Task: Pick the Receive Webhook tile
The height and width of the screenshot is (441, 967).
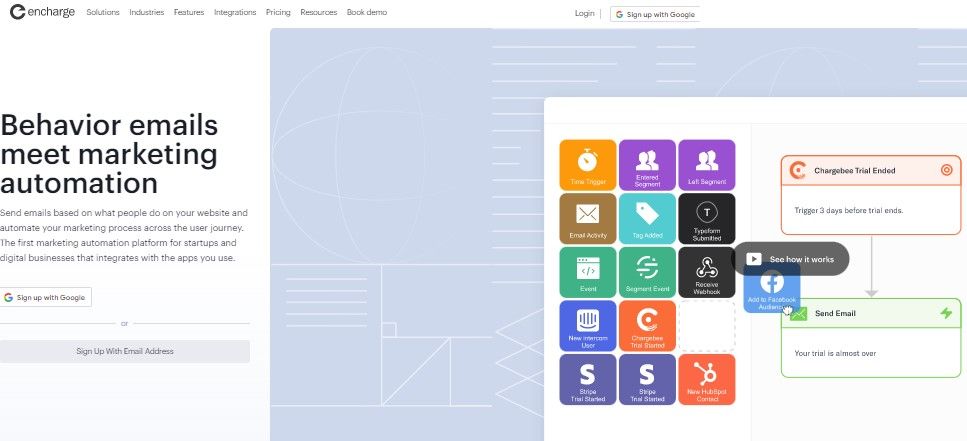Action: 707,272
